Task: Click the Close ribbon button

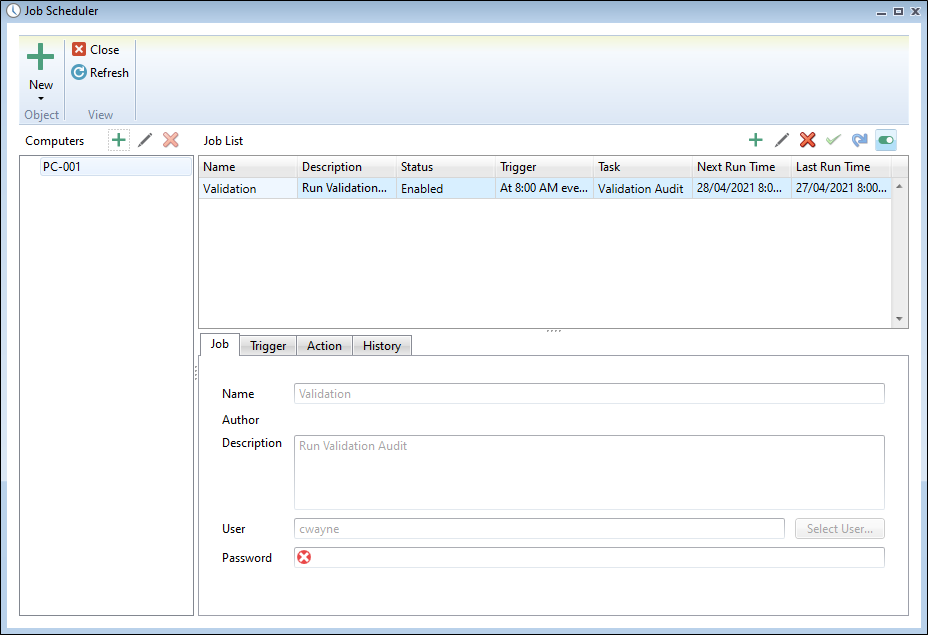Action: [x=96, y=50]
